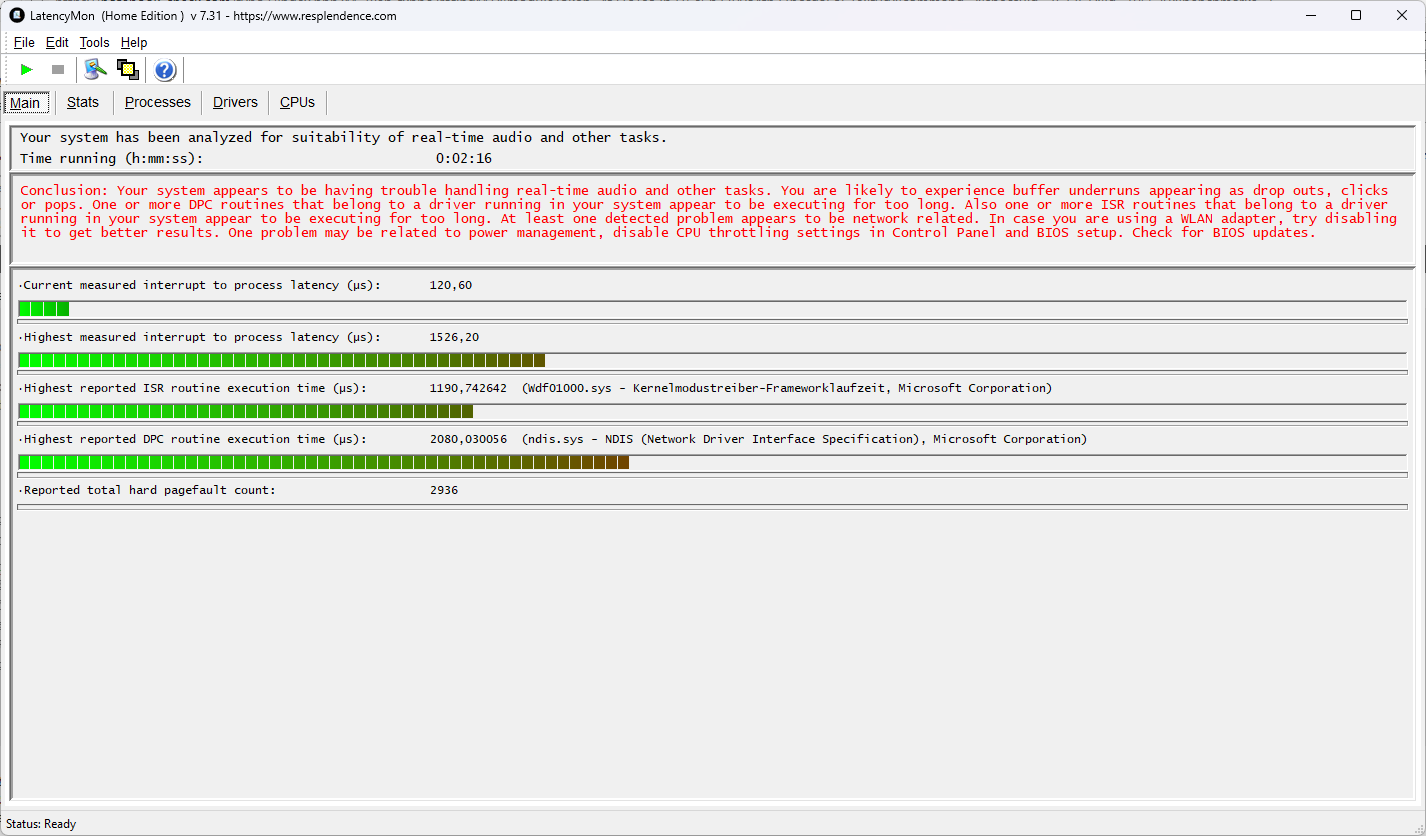The height and width of the screenshot is (836, 1426).
Task: Click 'Highest reported DPC routine execution time' label
Action: pyautogui.click(x=193, y=439)
